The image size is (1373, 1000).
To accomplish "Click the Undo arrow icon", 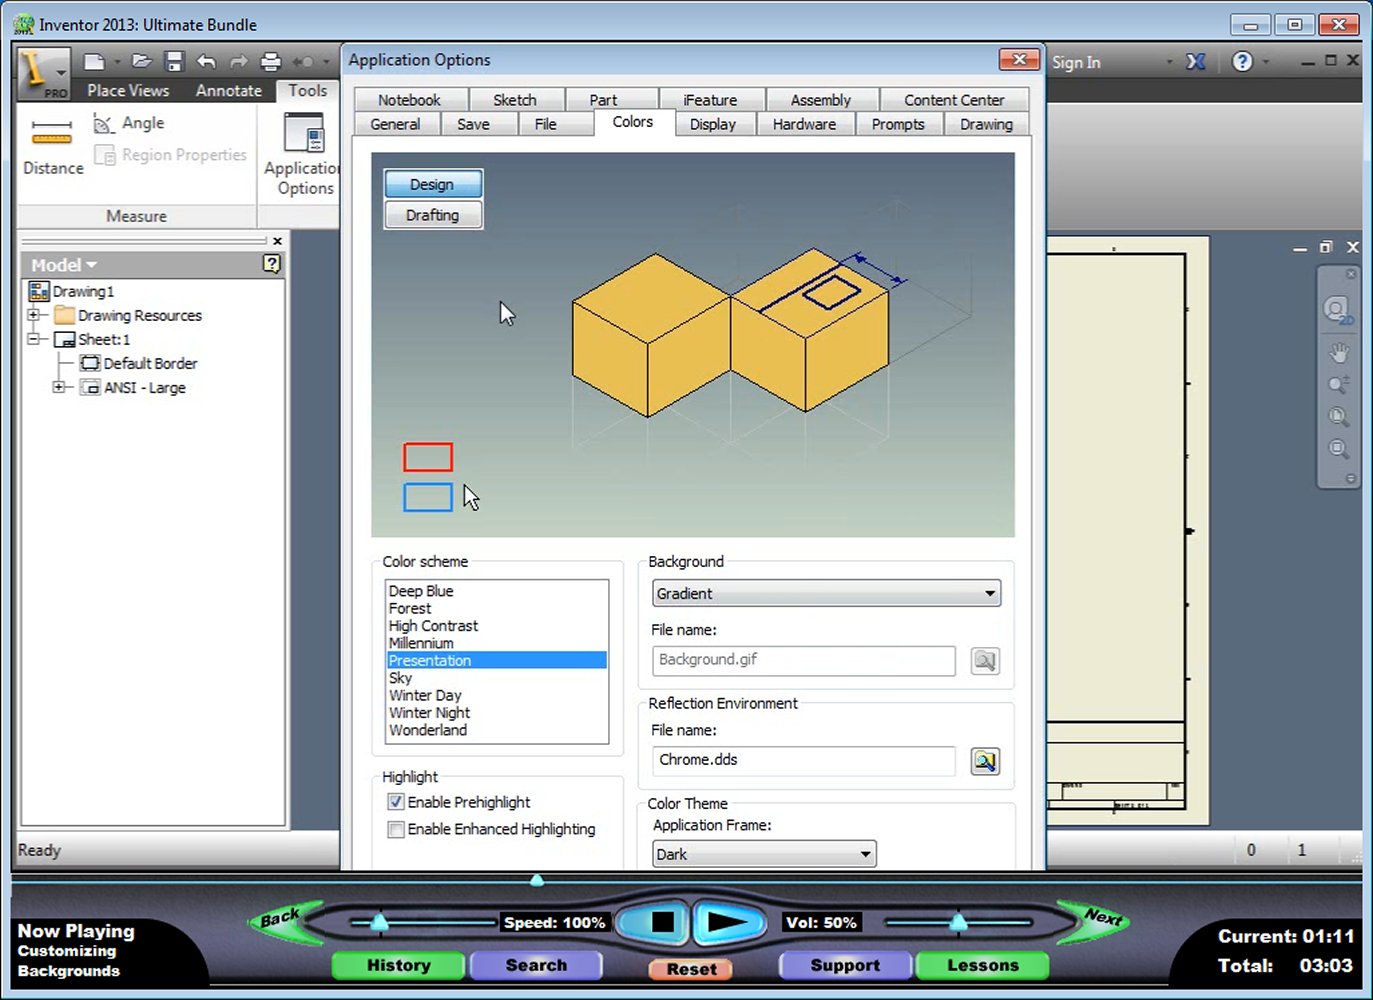I will click(x=206, y=62).
